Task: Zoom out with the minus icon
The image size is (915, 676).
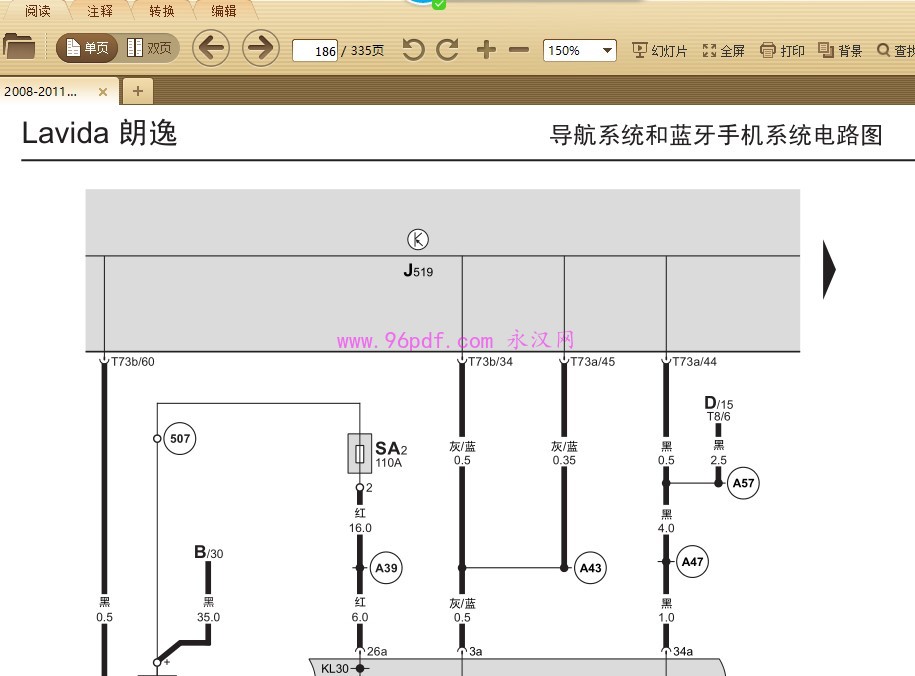Action: click(x=519, y=50)
